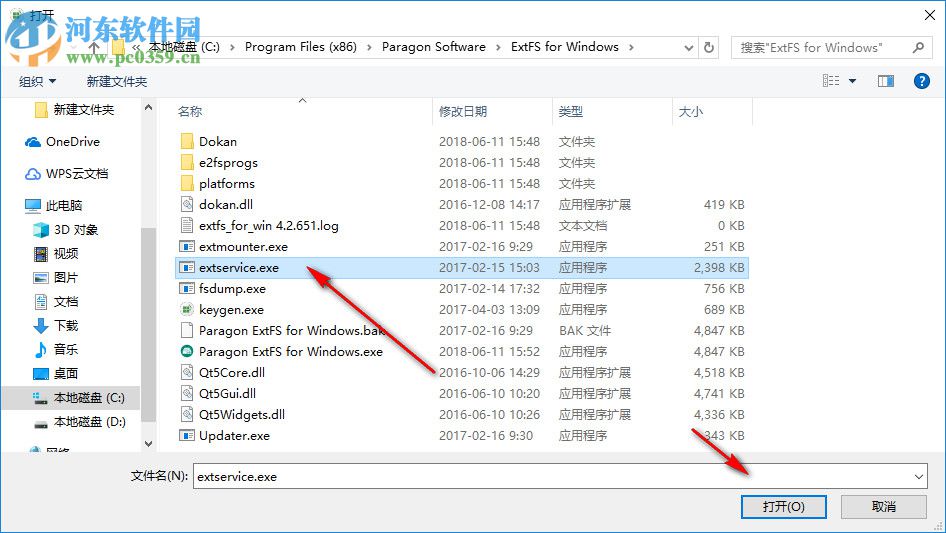Open OneDrive in the navigation pane
This screenshot has width=946, height=533.
[62, 142]
